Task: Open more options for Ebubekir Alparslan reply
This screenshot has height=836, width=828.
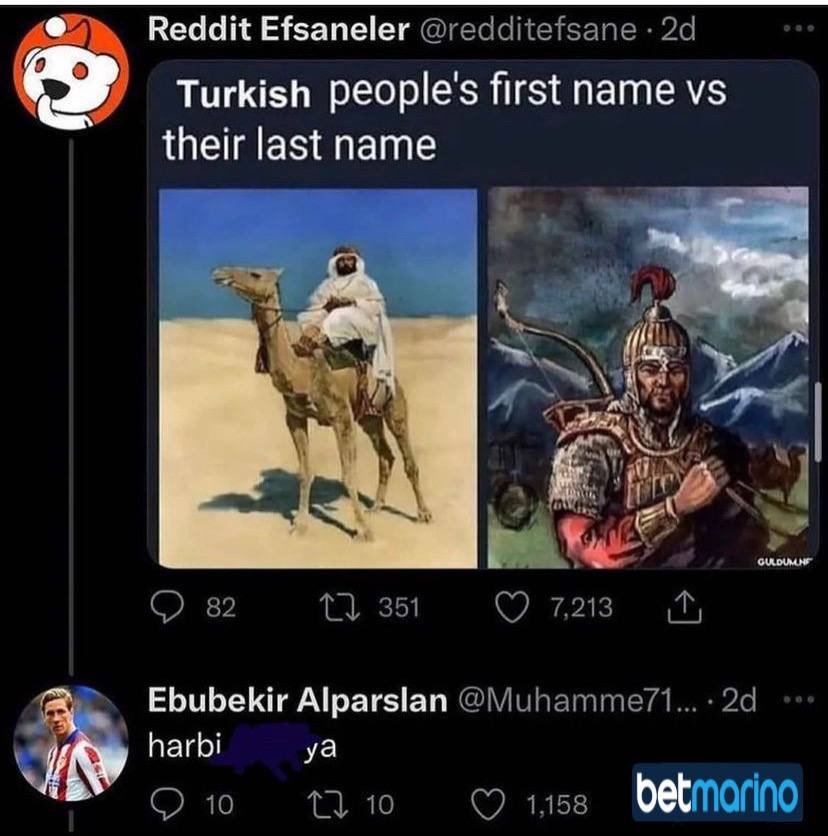Action: 799,698
